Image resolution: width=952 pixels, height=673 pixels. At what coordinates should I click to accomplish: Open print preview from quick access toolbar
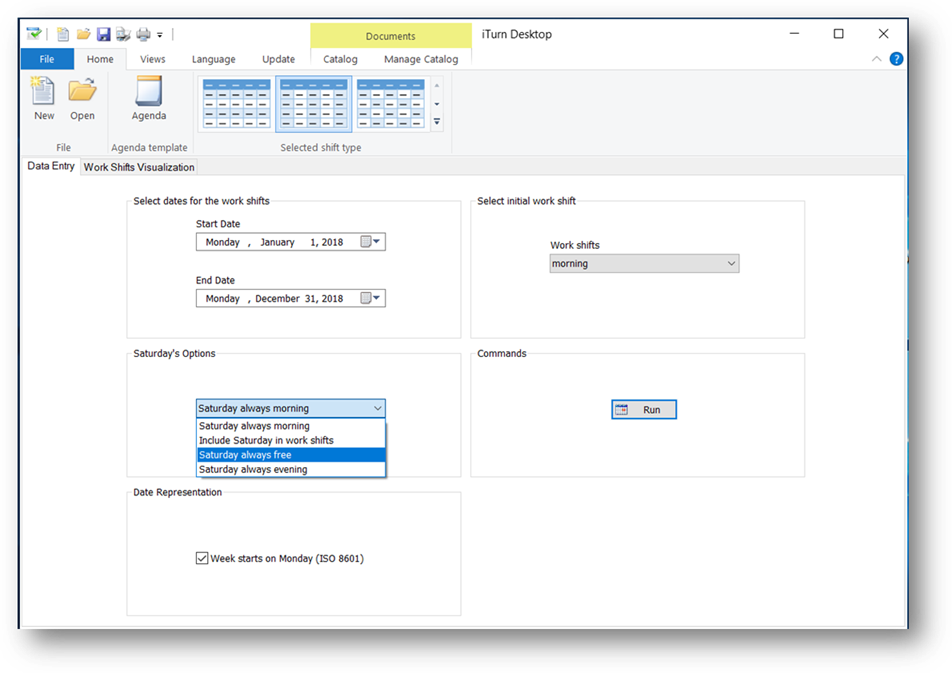click(123, 34)
